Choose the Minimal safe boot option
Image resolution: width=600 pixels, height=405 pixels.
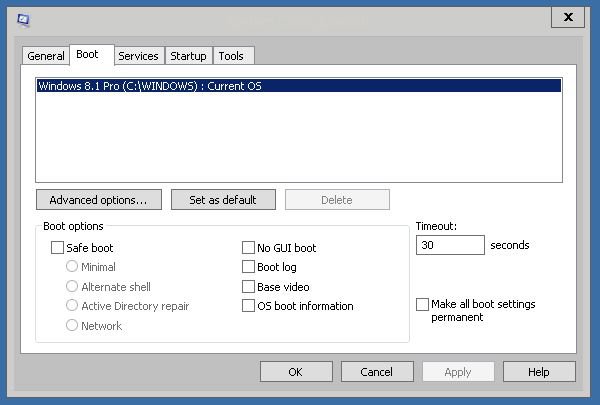click(x=72, y=266)
